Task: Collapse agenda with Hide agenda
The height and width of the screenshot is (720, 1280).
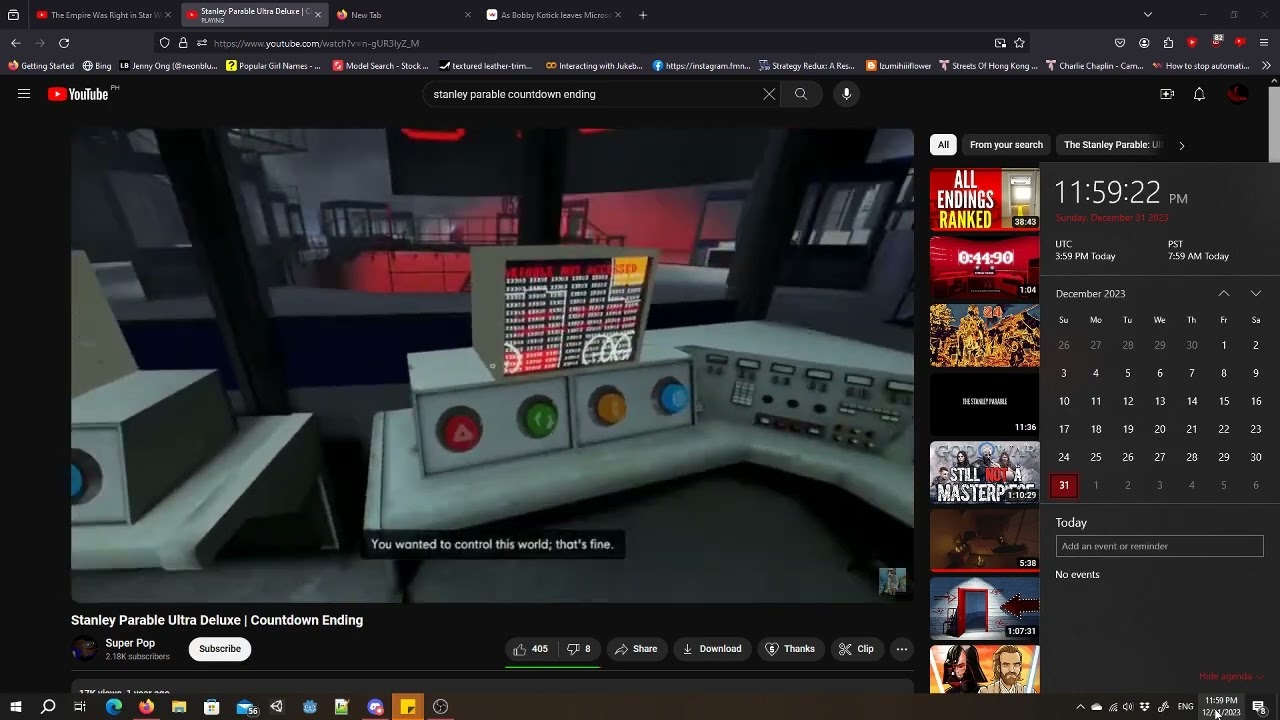Action: coord(1231,677)
